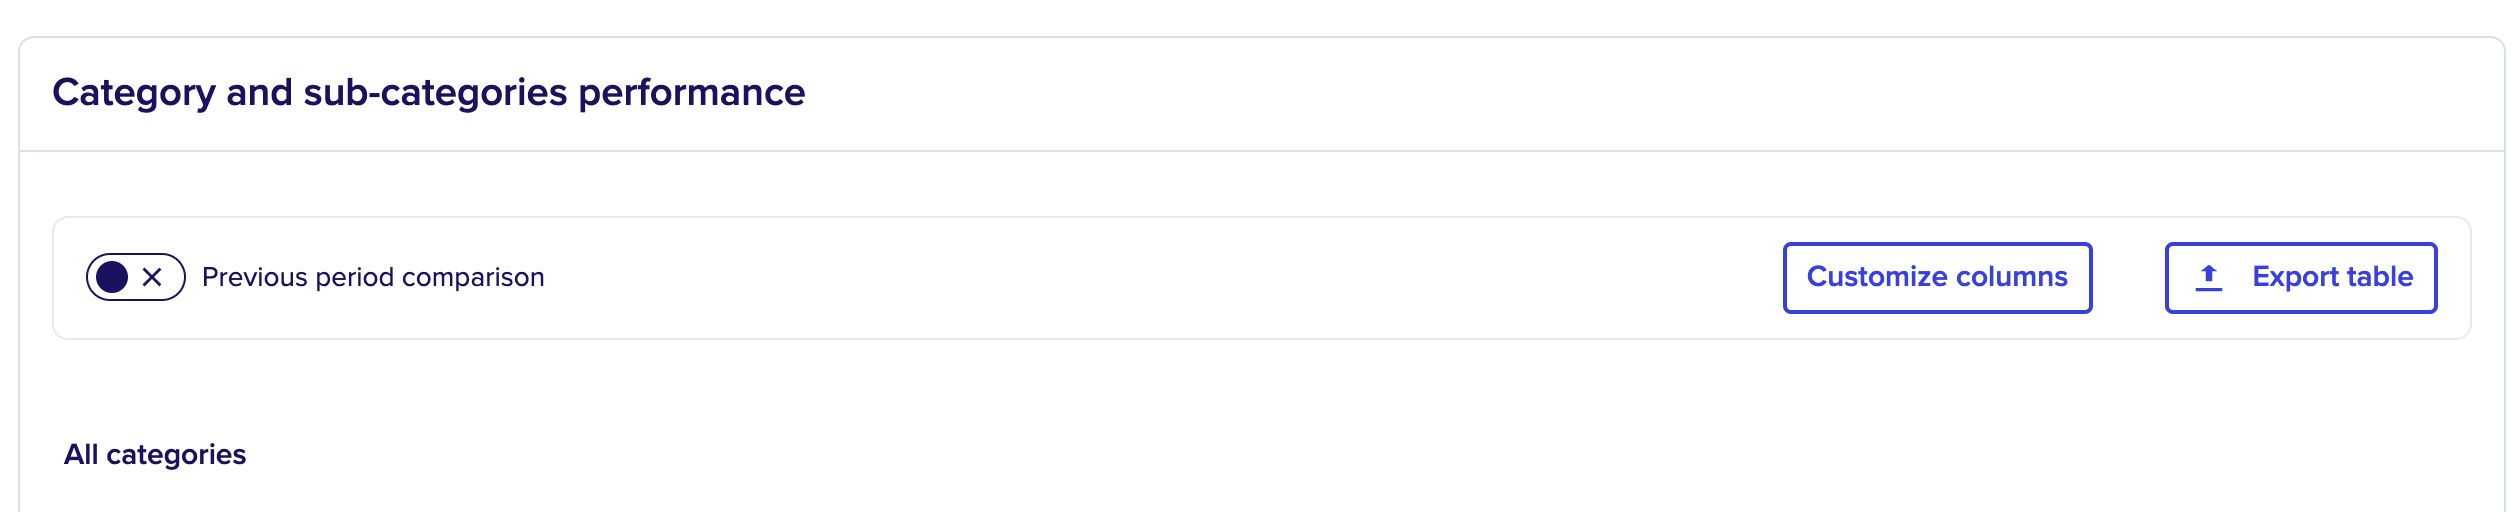This screenshot has height=512, width=2516.
Task: Click the word table in Export table
Action: coord(2380,277)
